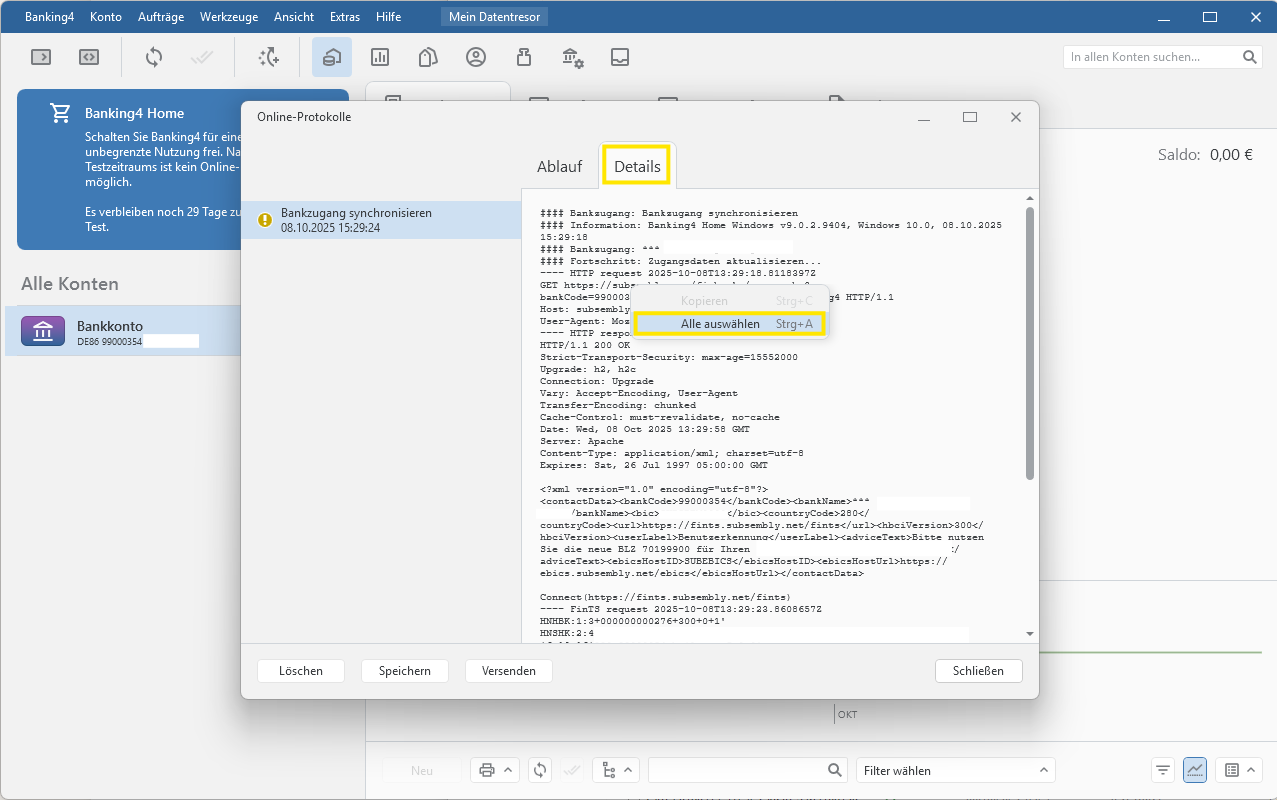Click the Schließen button

coord(979,671)
